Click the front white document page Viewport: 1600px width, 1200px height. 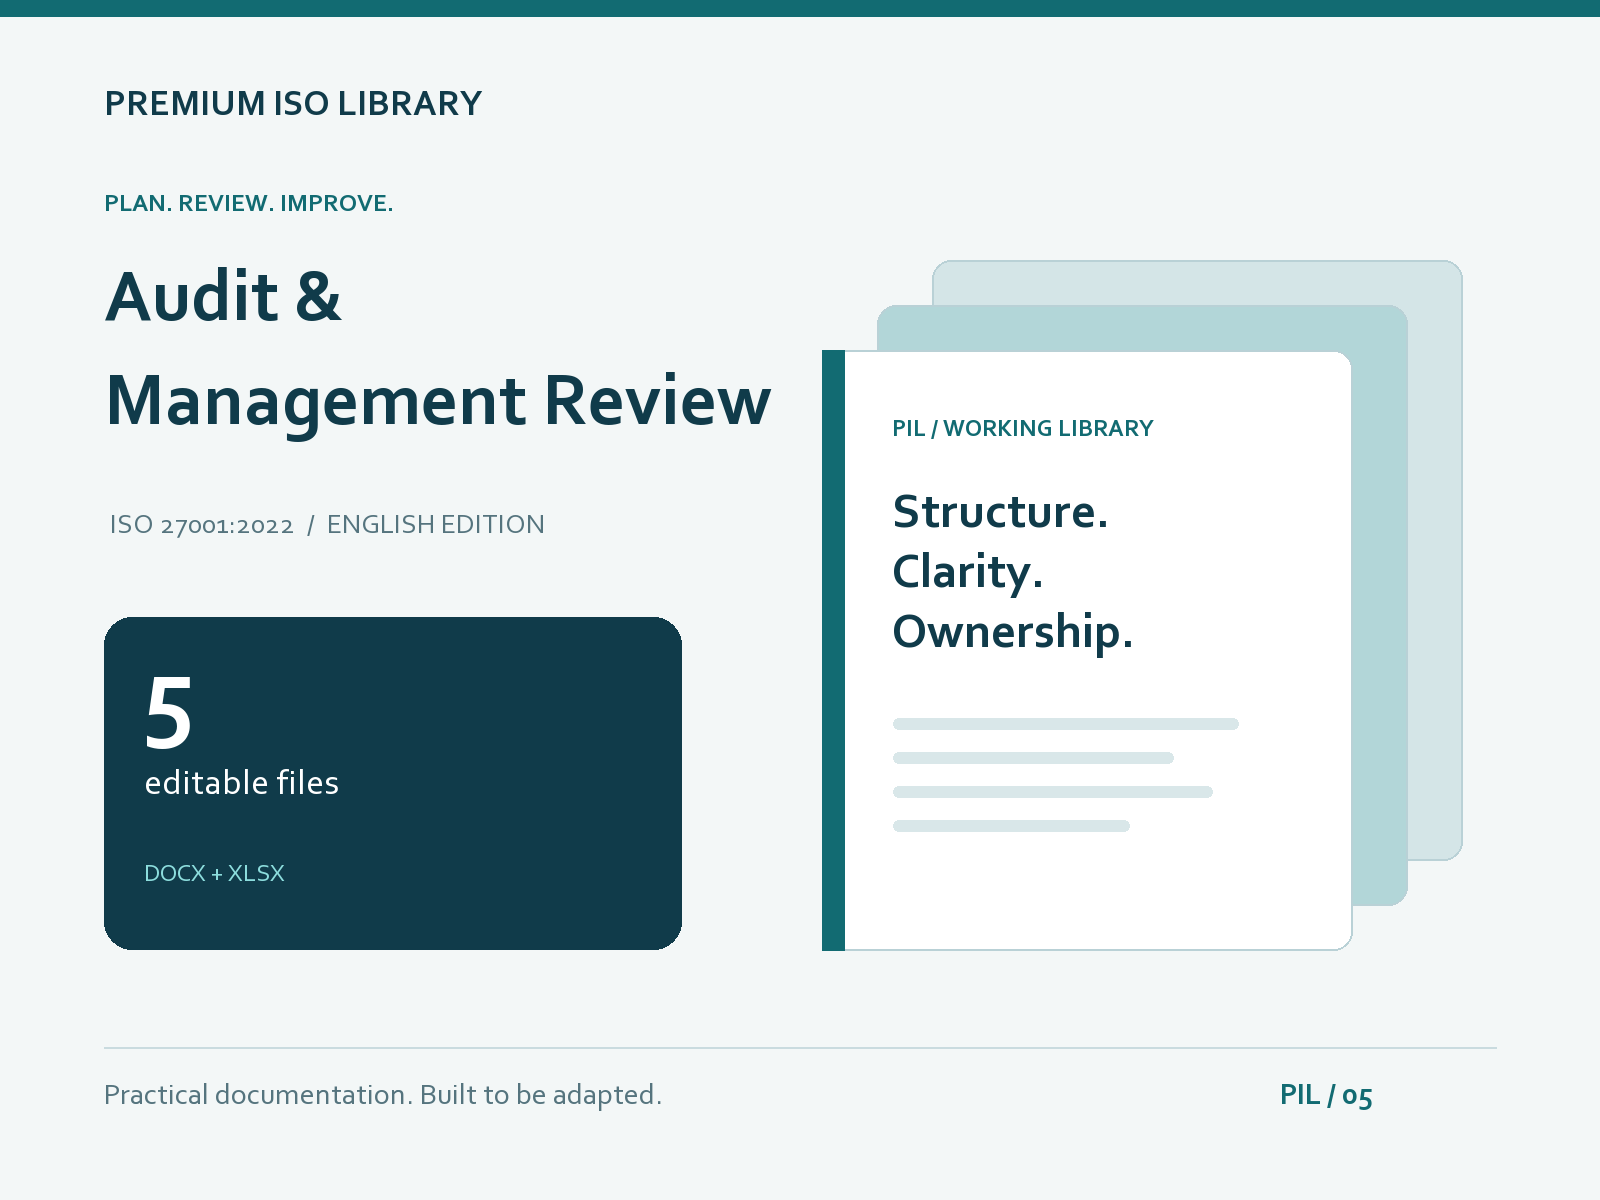click(x=1087, y=650)
